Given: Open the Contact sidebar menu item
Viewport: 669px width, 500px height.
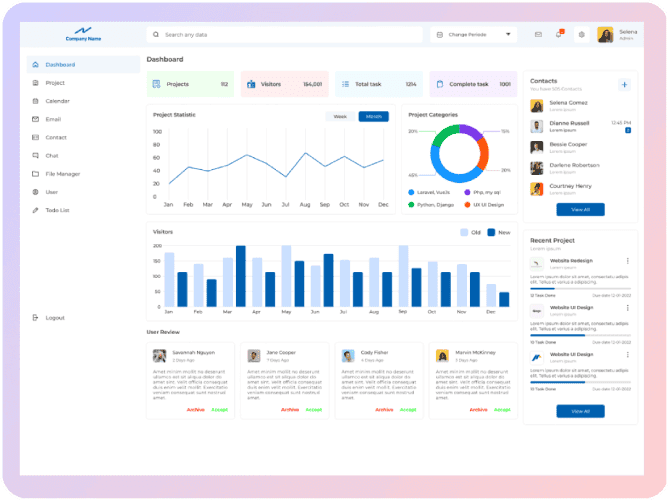Looking at the screenshot, I should click(55, 137).
